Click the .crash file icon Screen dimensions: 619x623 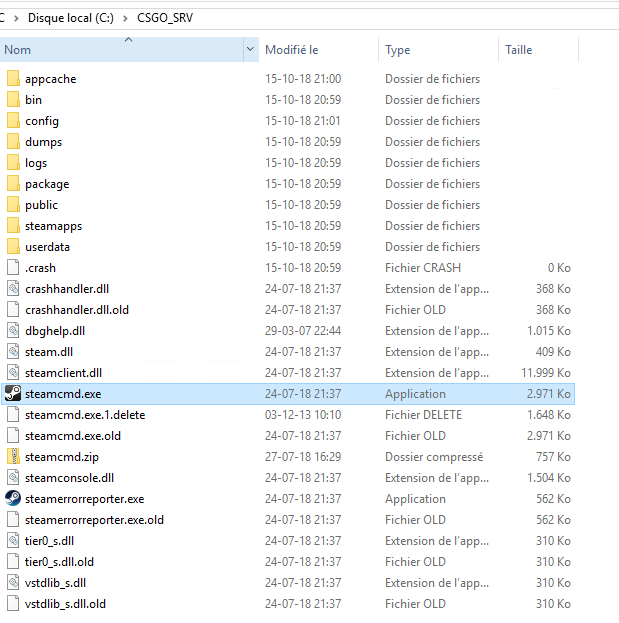pyautogui.click(x=13, y=267)
